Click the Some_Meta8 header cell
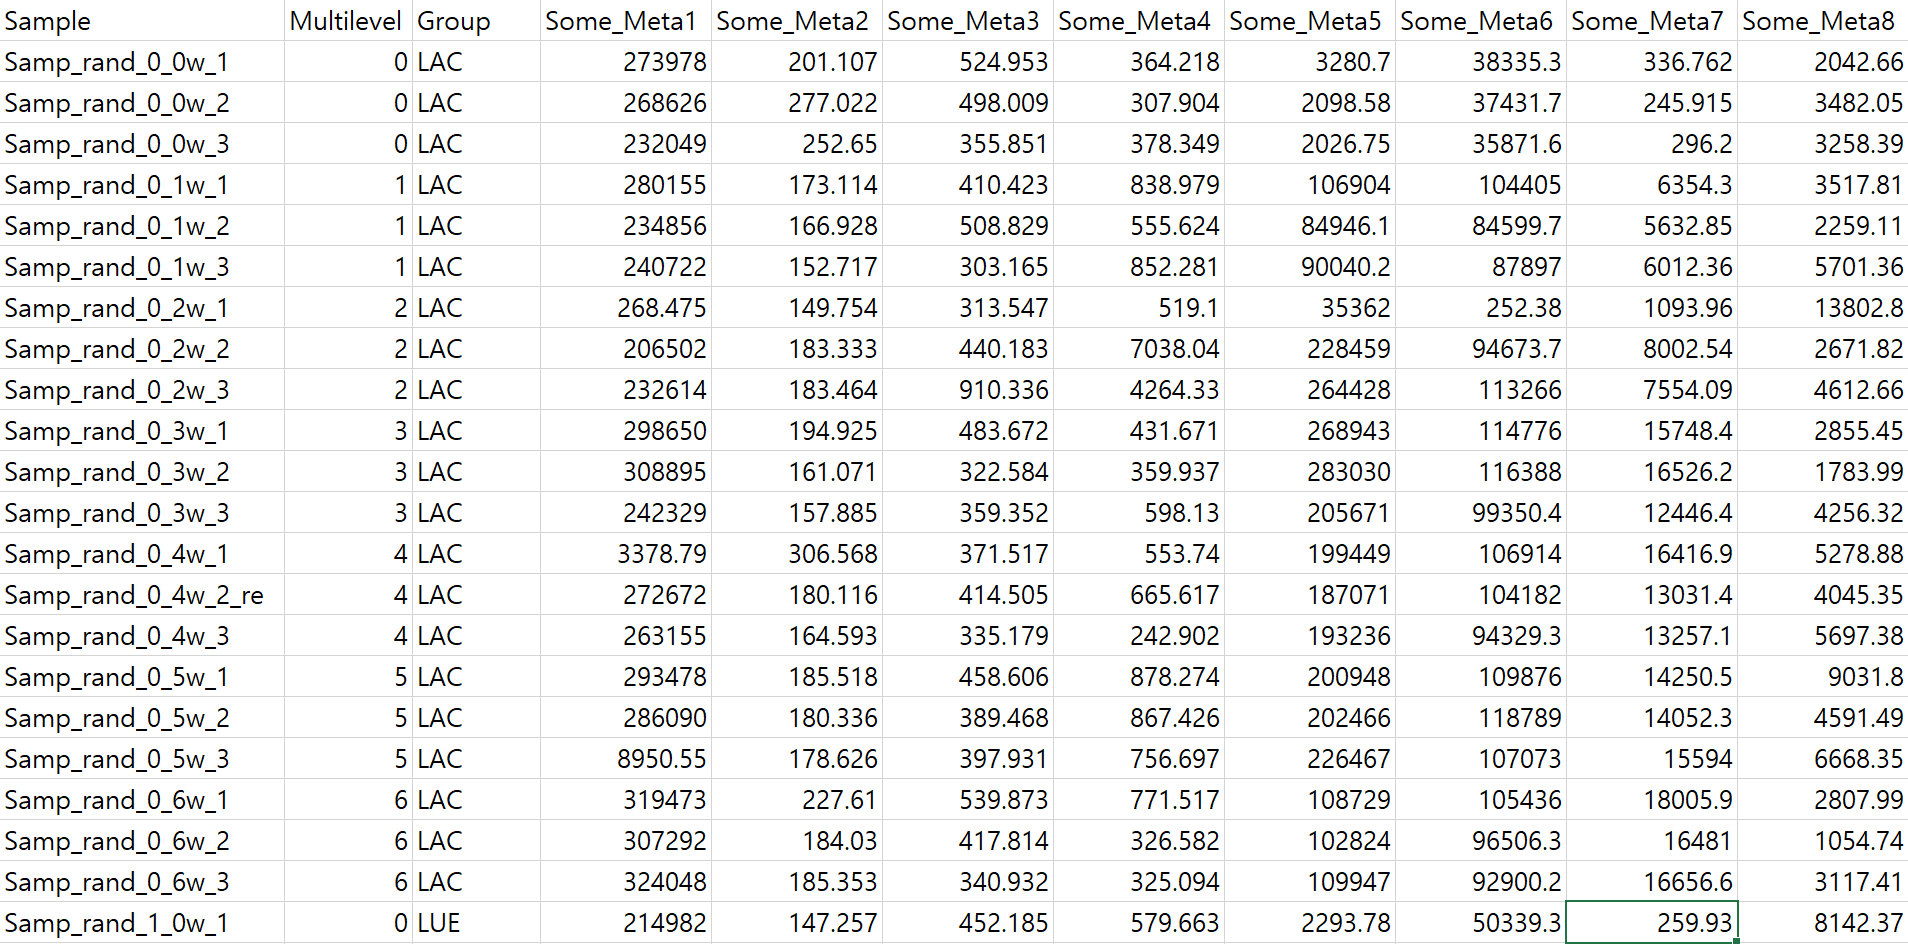1908x944 pixels. click(x=1823, y=21)
